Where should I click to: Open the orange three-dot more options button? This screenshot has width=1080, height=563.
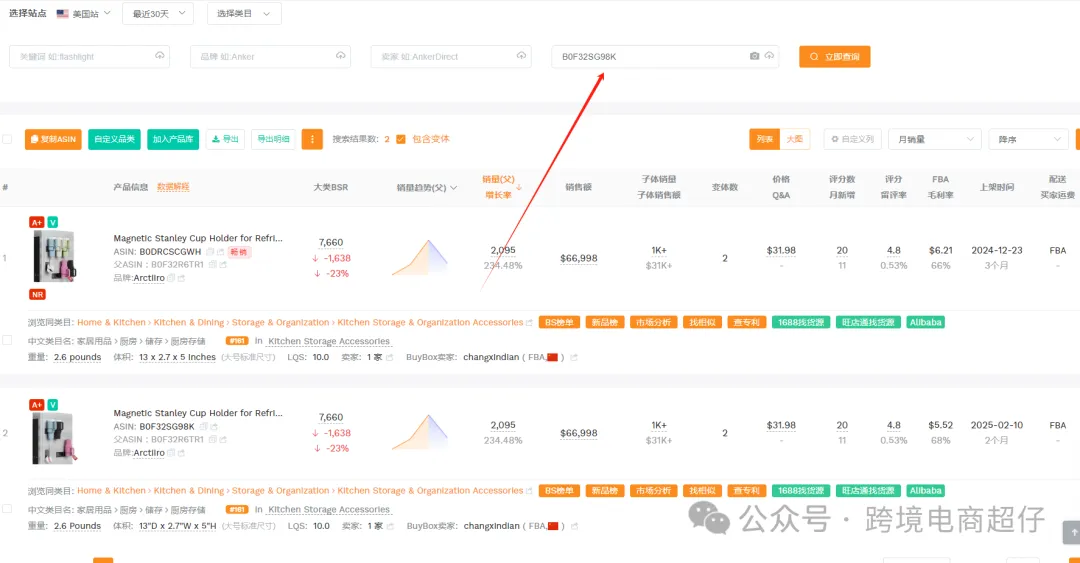pos(312,139)
